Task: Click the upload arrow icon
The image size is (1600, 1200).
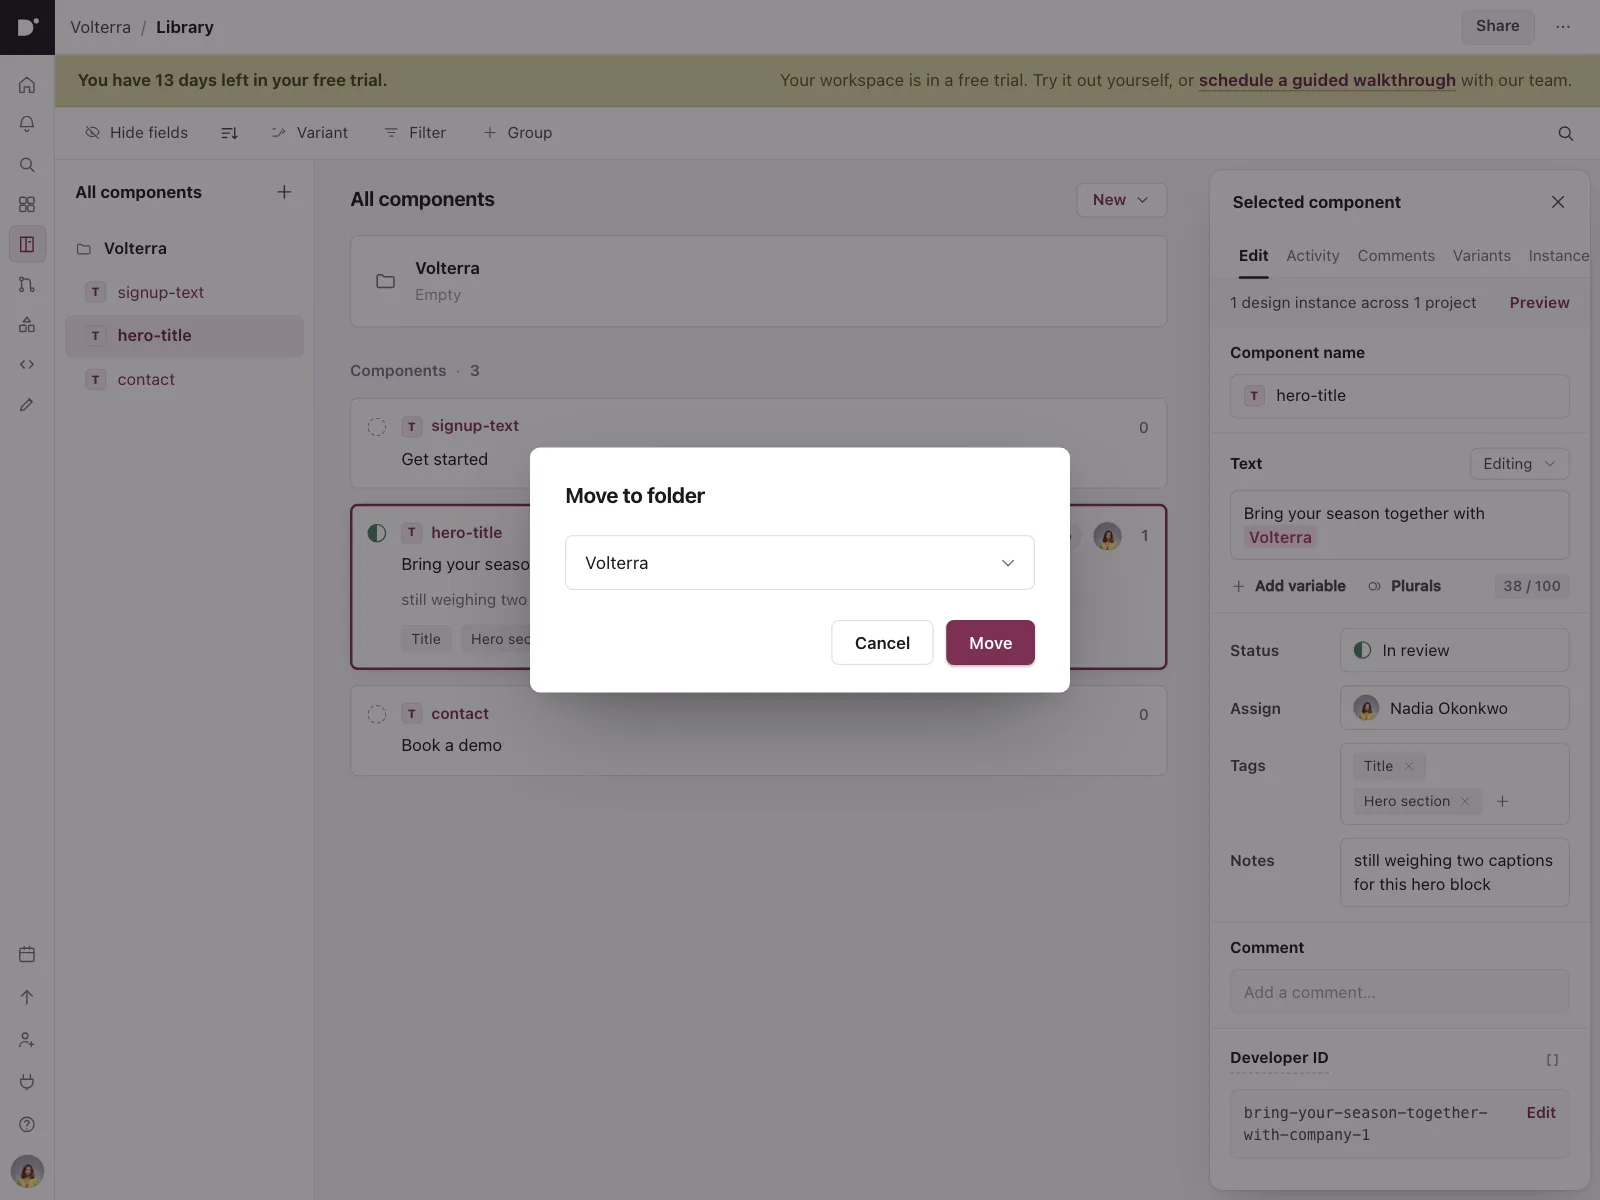Action: coord(27,997)
